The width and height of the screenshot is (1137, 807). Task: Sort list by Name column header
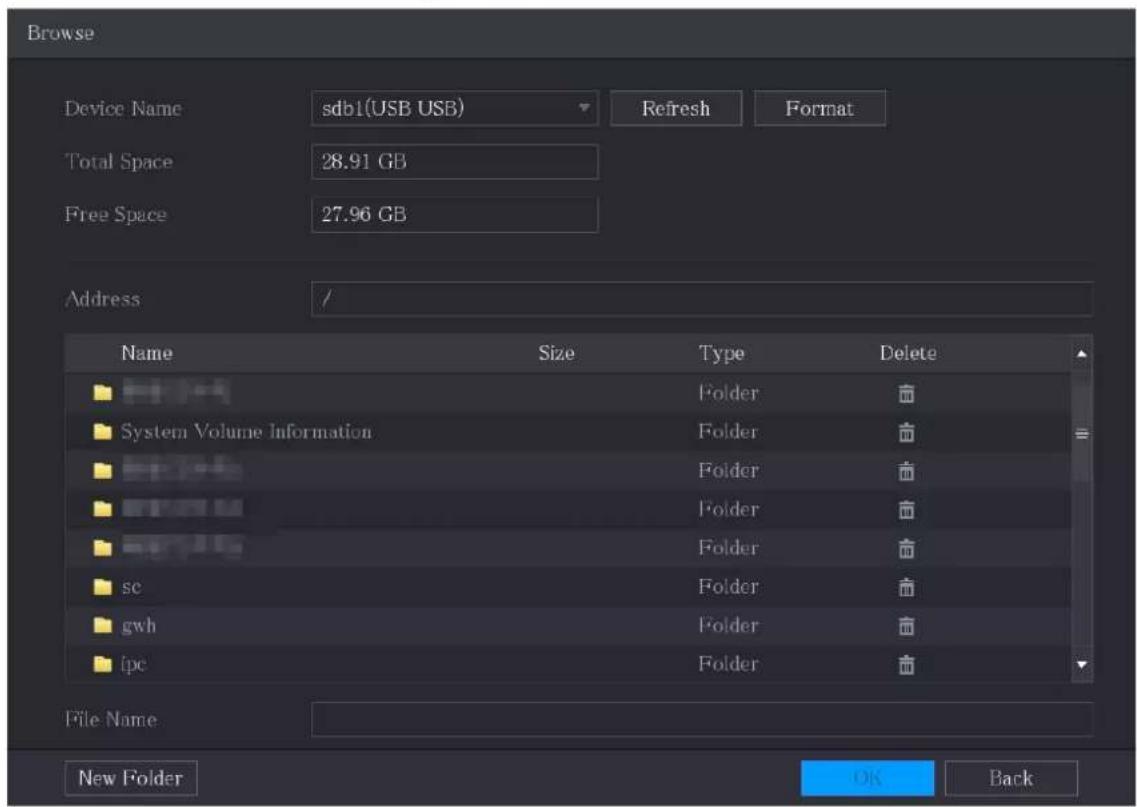(x=146, y=353)
